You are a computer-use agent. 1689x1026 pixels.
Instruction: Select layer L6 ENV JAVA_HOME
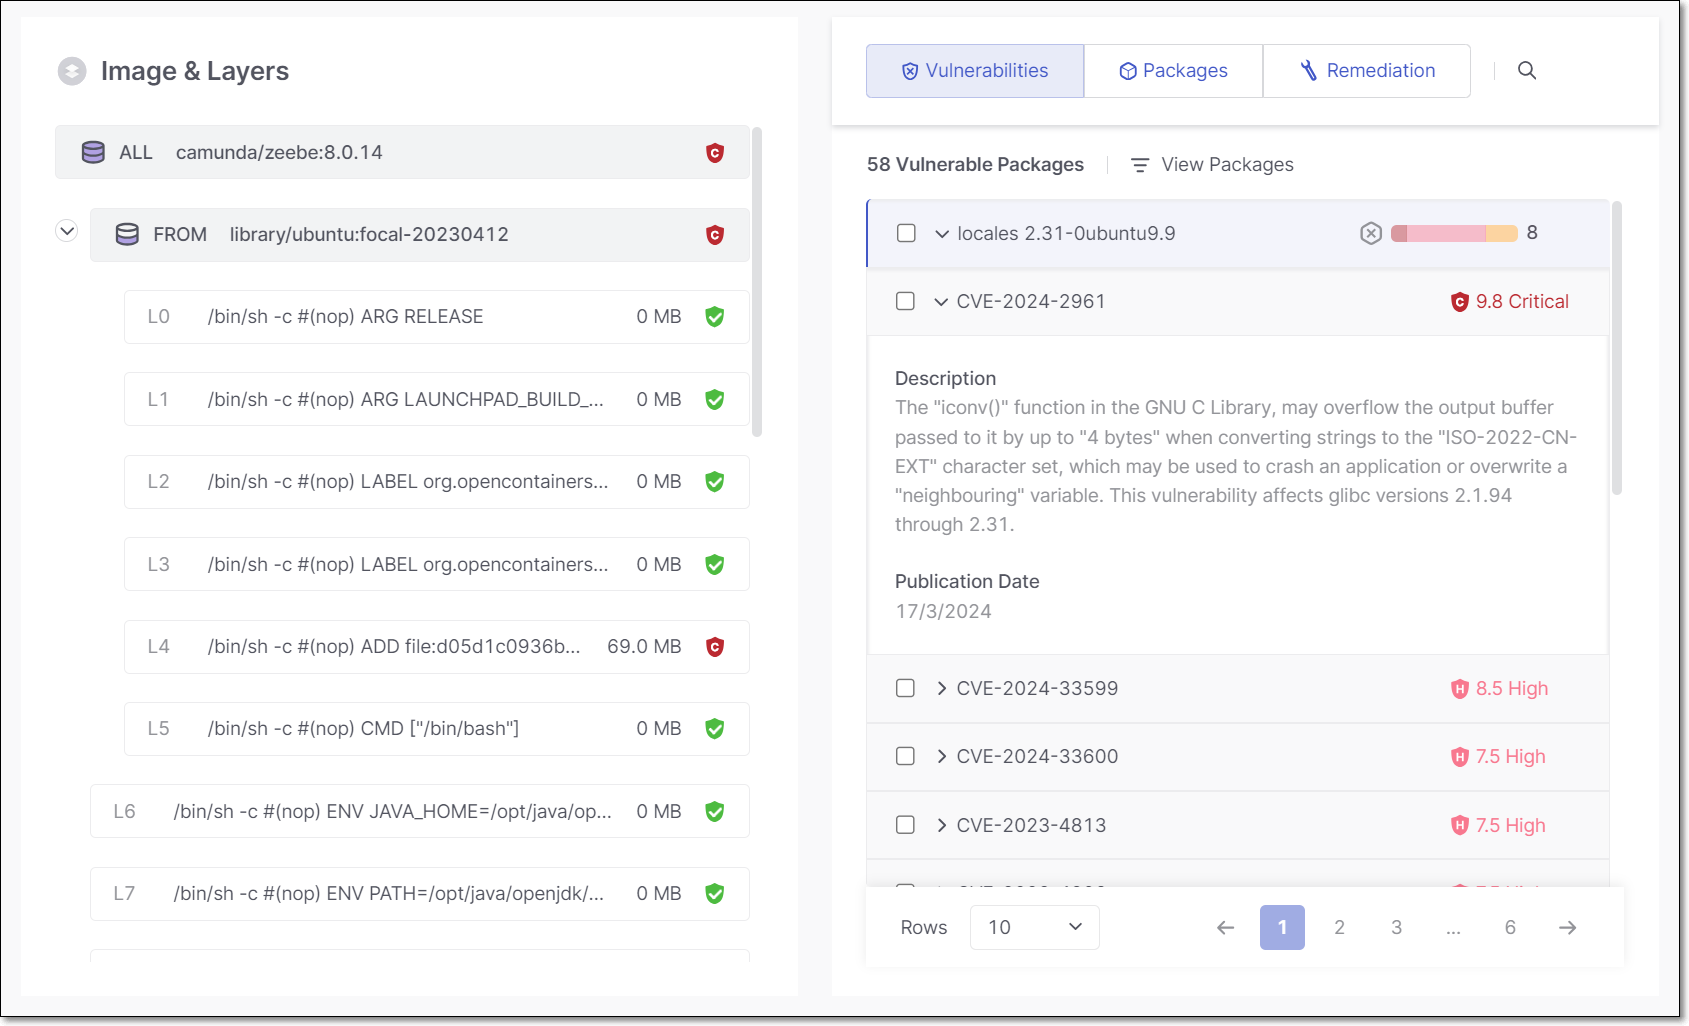pyautogui.click(x=420, y=811)
